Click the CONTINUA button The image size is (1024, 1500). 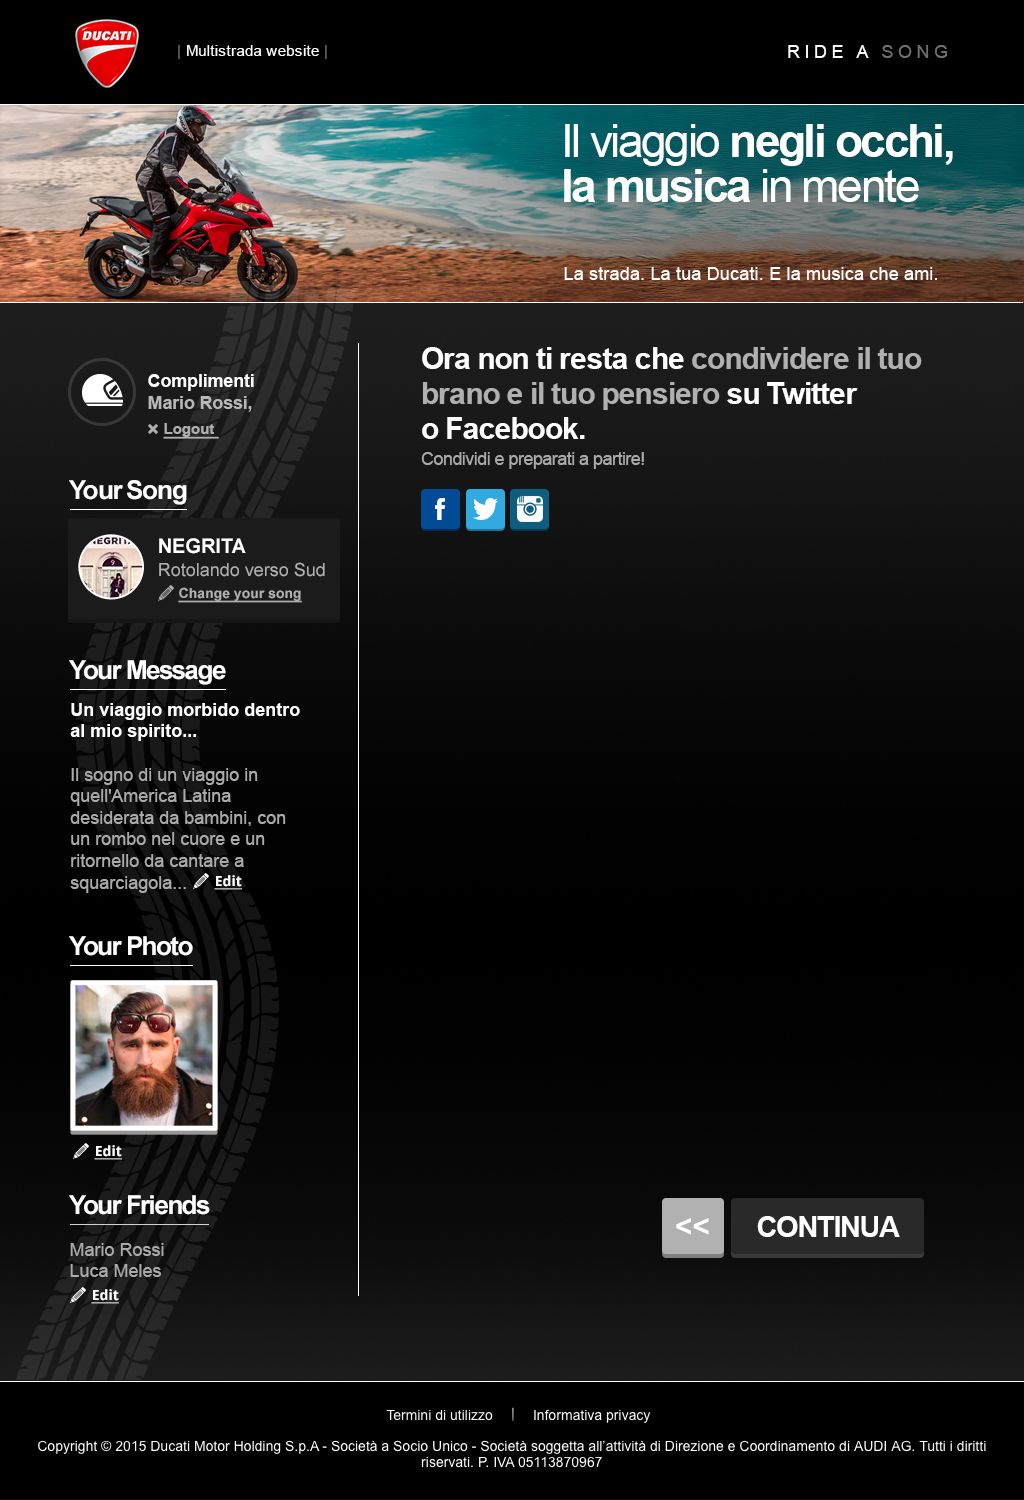click(828, 1227)
